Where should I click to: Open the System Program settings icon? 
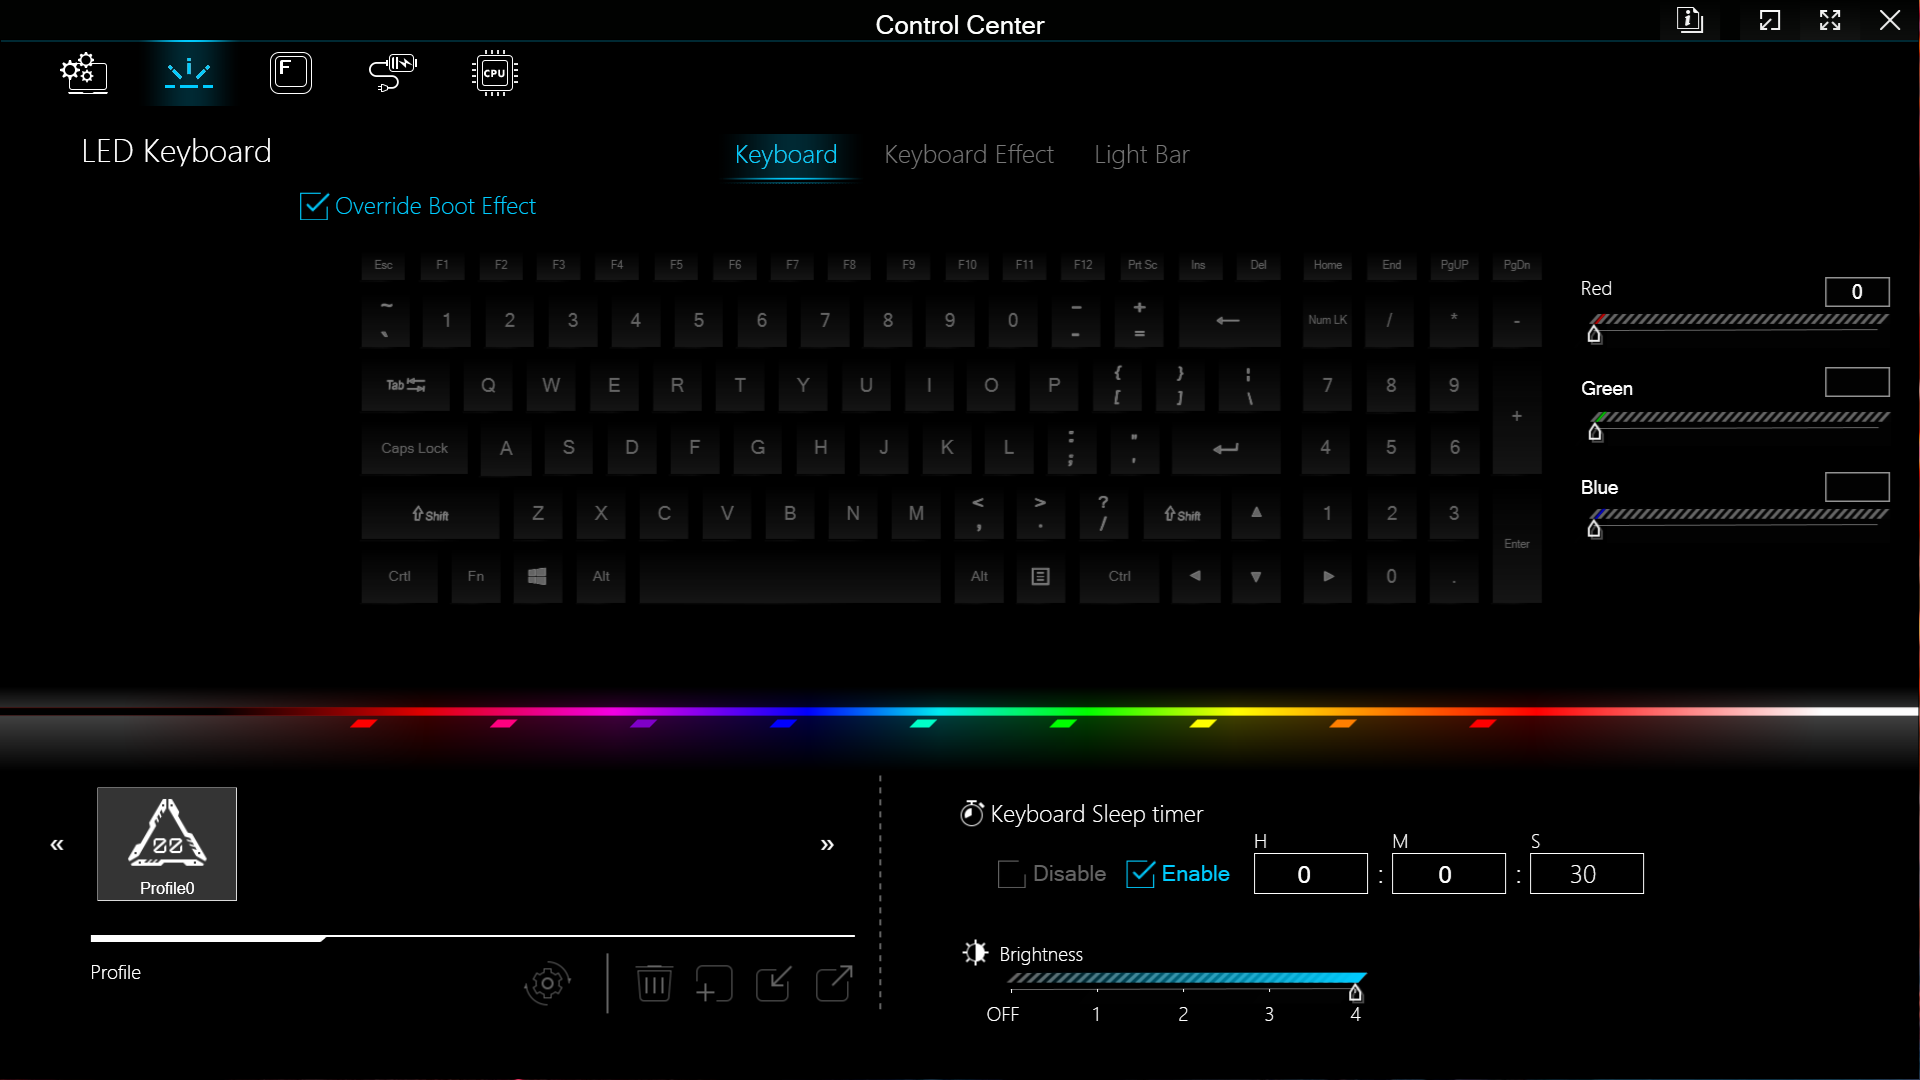[84, 73]
